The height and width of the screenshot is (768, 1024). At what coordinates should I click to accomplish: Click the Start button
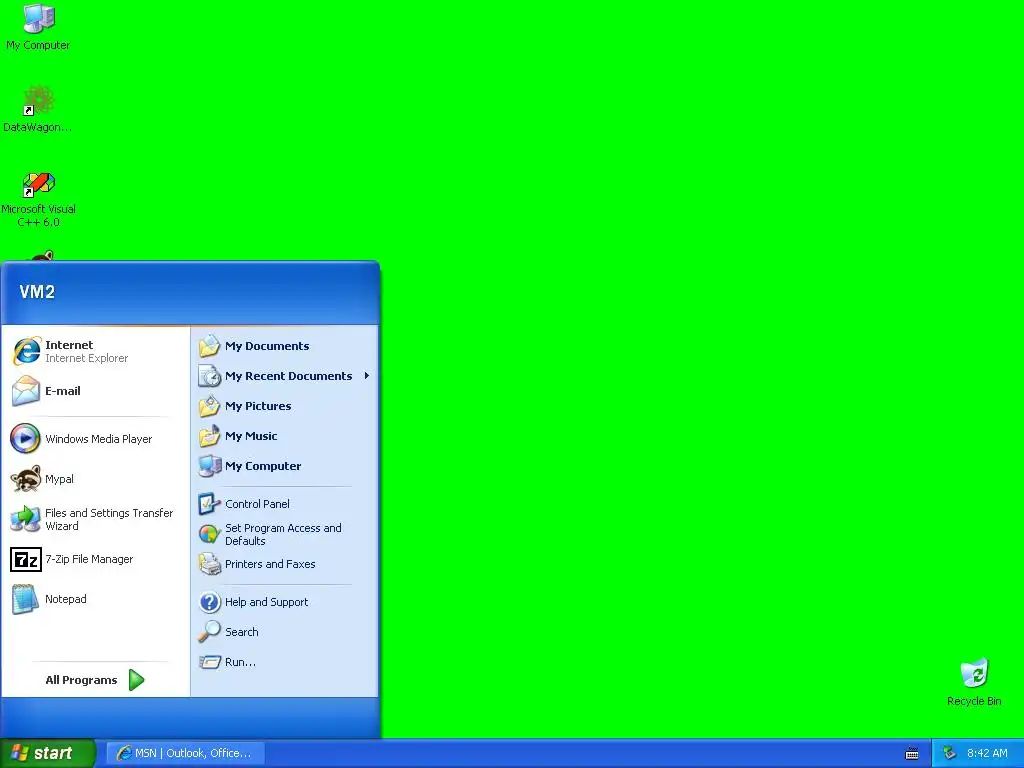coord(47,753)
